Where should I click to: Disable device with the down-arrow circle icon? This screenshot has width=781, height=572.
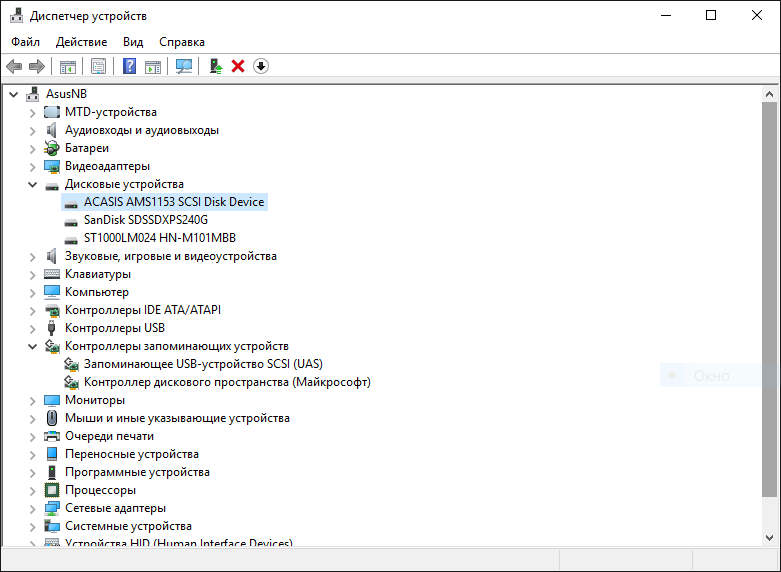261,66
